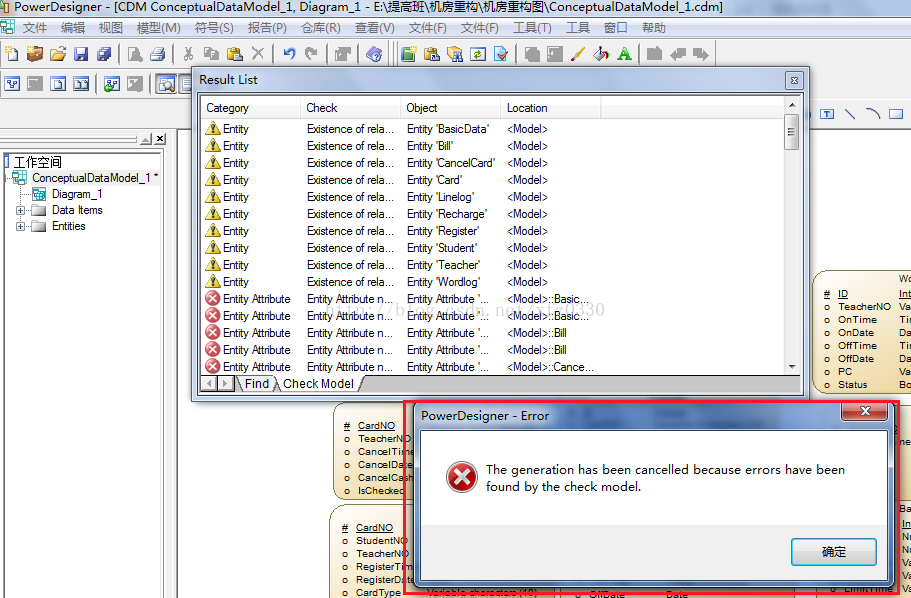
Task: Open the 模型(M) menu
Action: (x=158, y=28)
